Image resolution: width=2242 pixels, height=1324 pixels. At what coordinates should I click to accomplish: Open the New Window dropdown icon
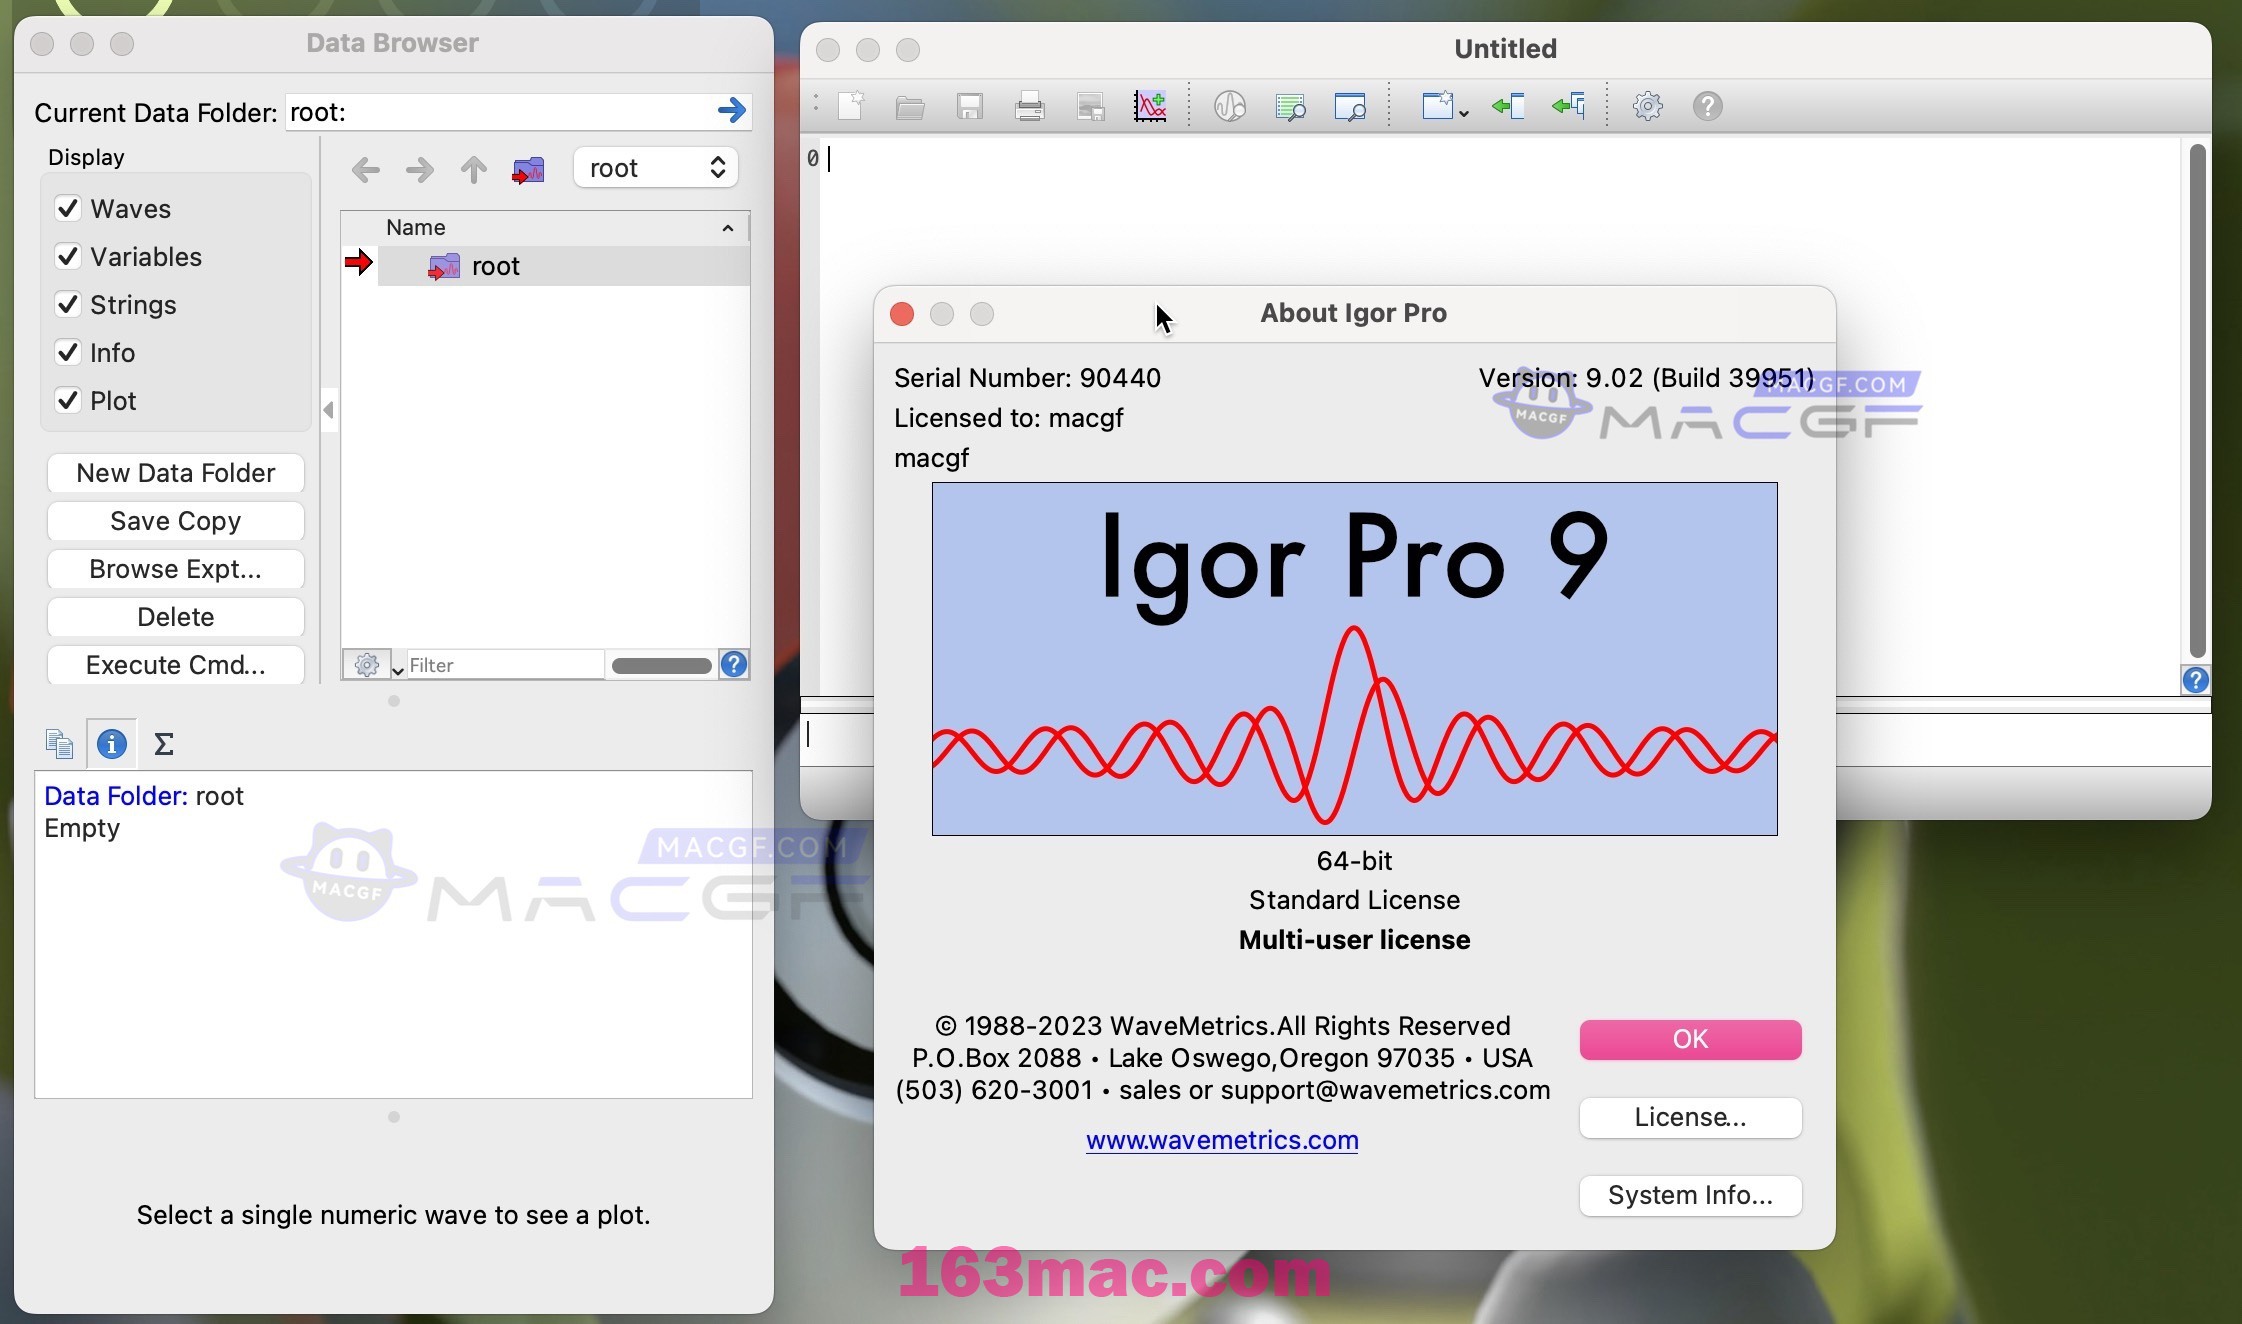click(1445, 106)
